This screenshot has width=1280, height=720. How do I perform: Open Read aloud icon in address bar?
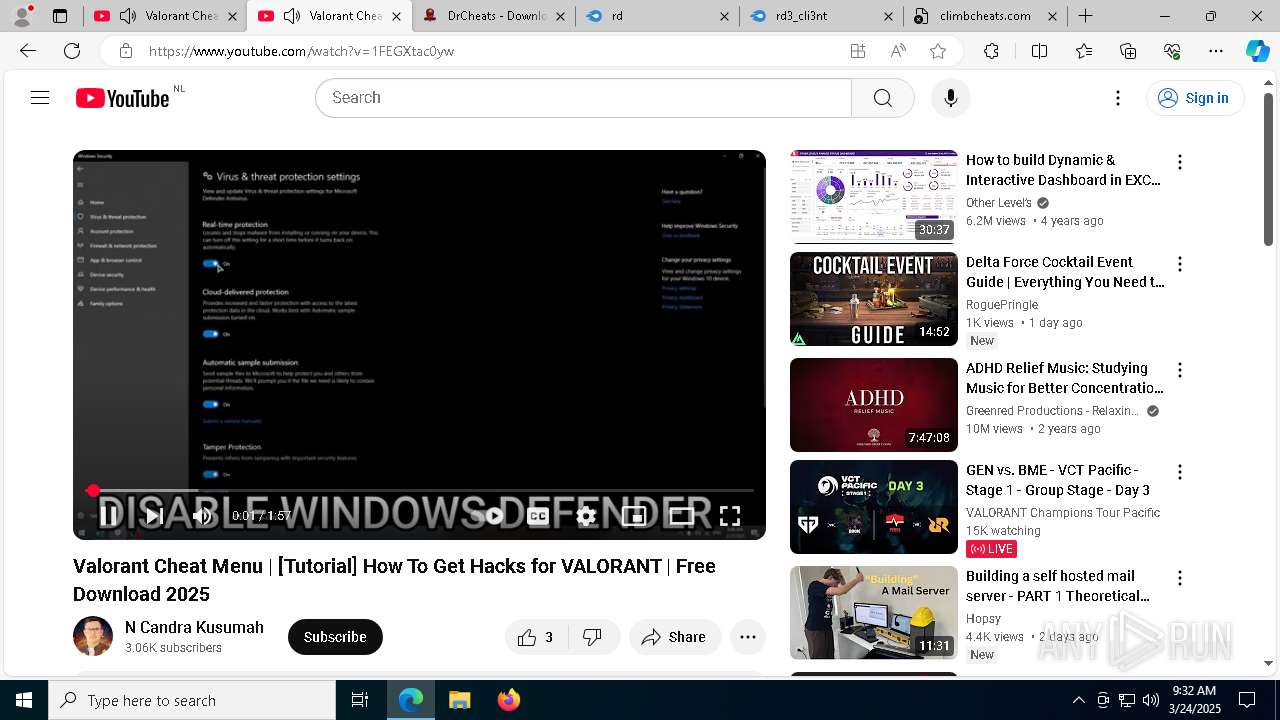(x=898, y=51)
